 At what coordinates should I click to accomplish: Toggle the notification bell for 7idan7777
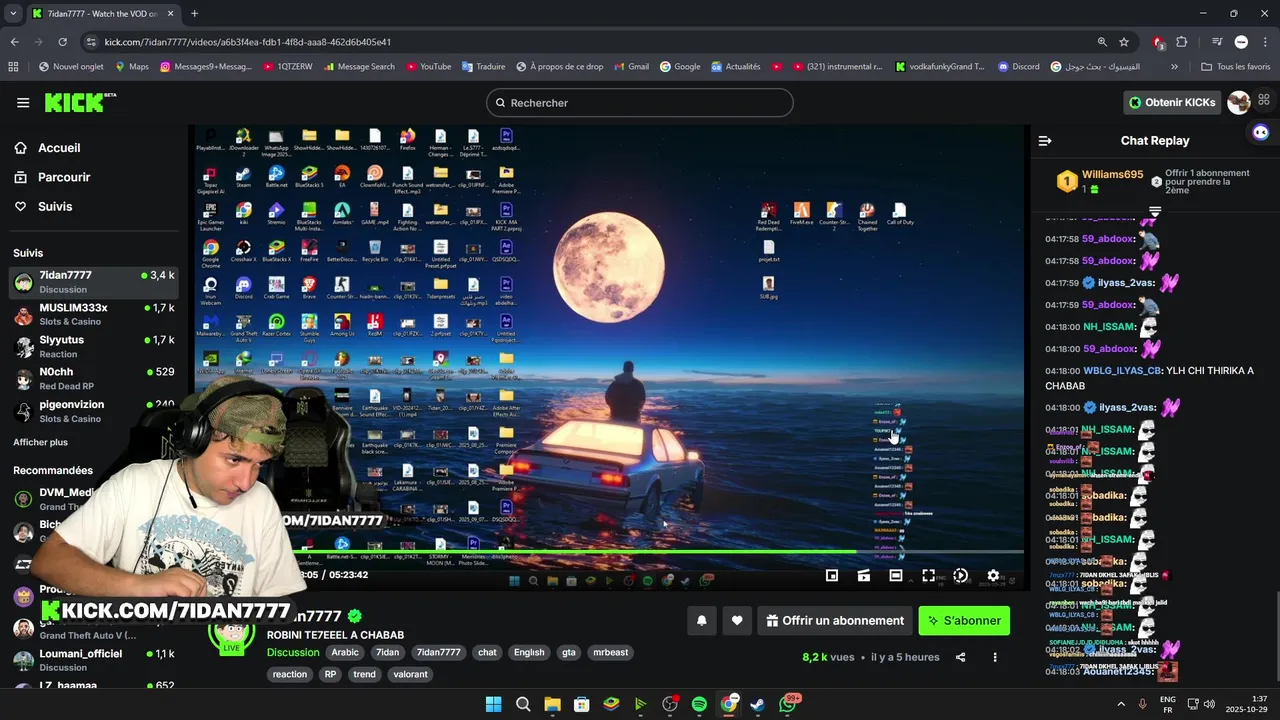point(702,621)
